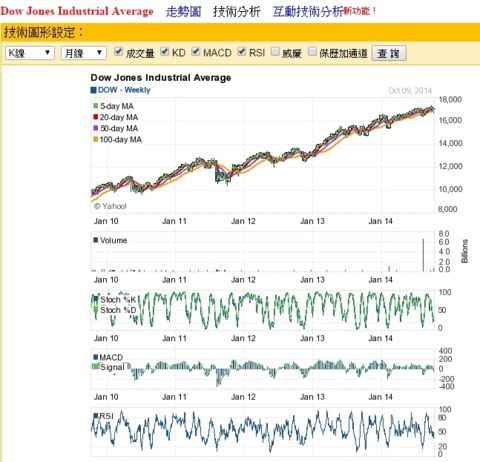Click the Stoch %K legend label

pos(118,299)
